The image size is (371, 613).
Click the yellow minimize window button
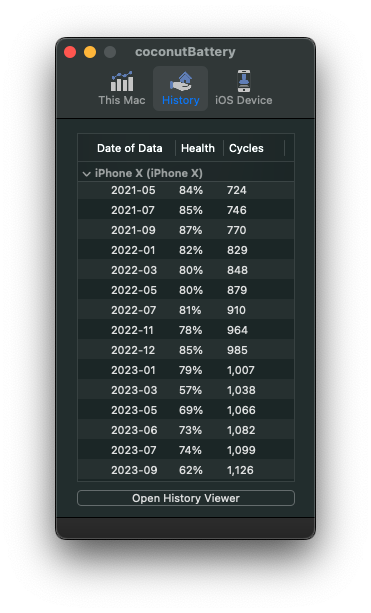(90, 52)
